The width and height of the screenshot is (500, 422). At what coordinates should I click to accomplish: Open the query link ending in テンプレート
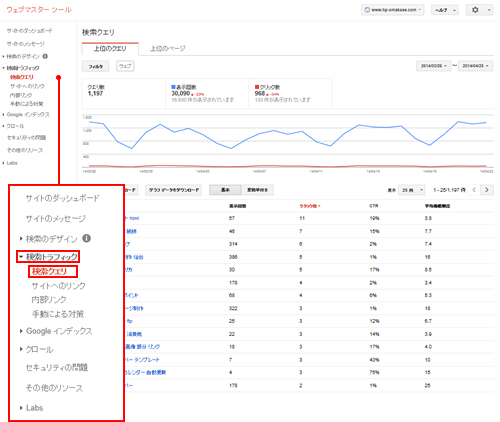(142, 360)
